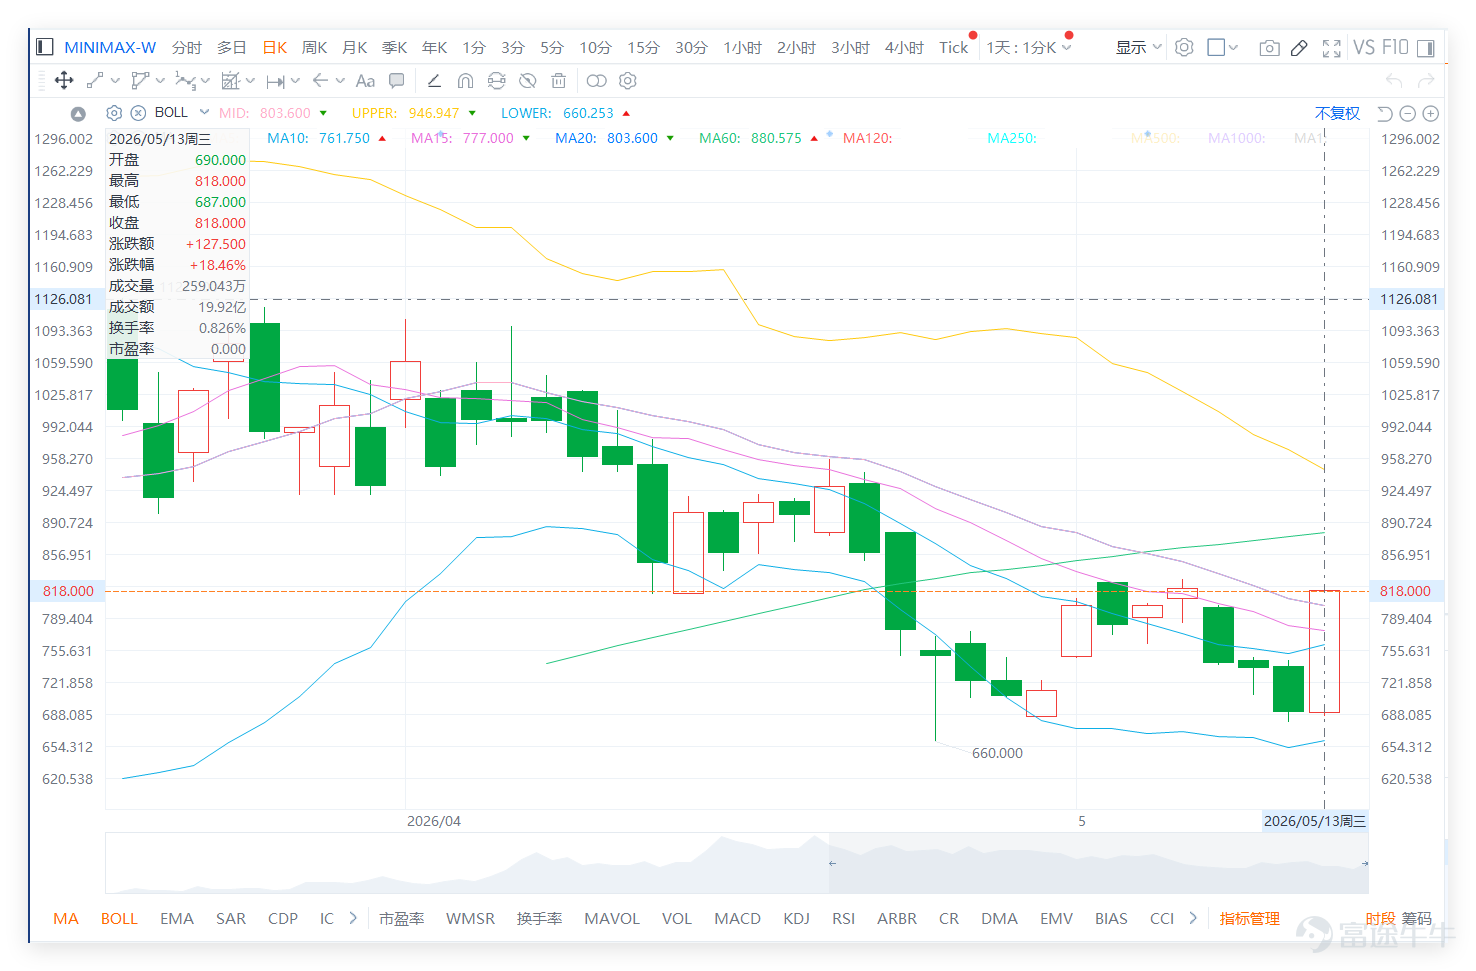Click the F10 company info button
The image size is (1476, 971).
point(1395,47)
